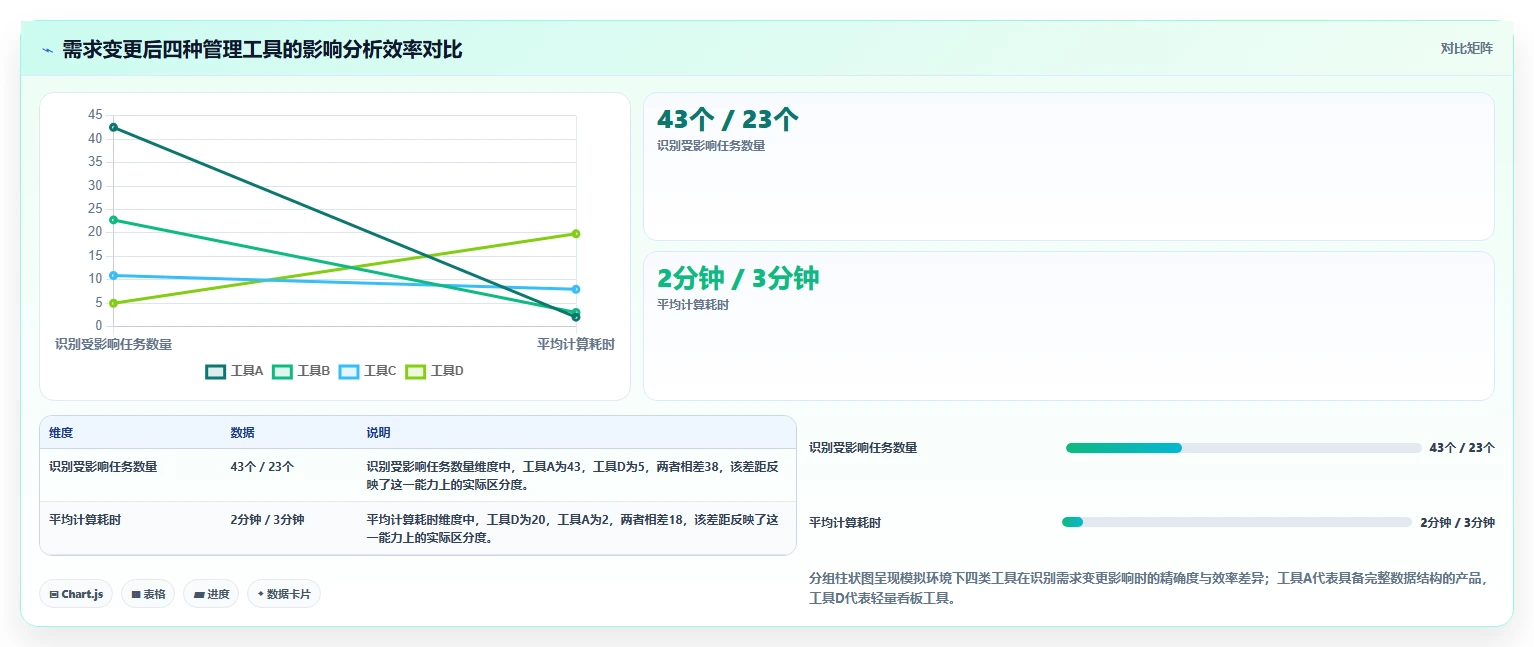Click the 43个 / 23个 value beside progress bar

[1462, 448]
